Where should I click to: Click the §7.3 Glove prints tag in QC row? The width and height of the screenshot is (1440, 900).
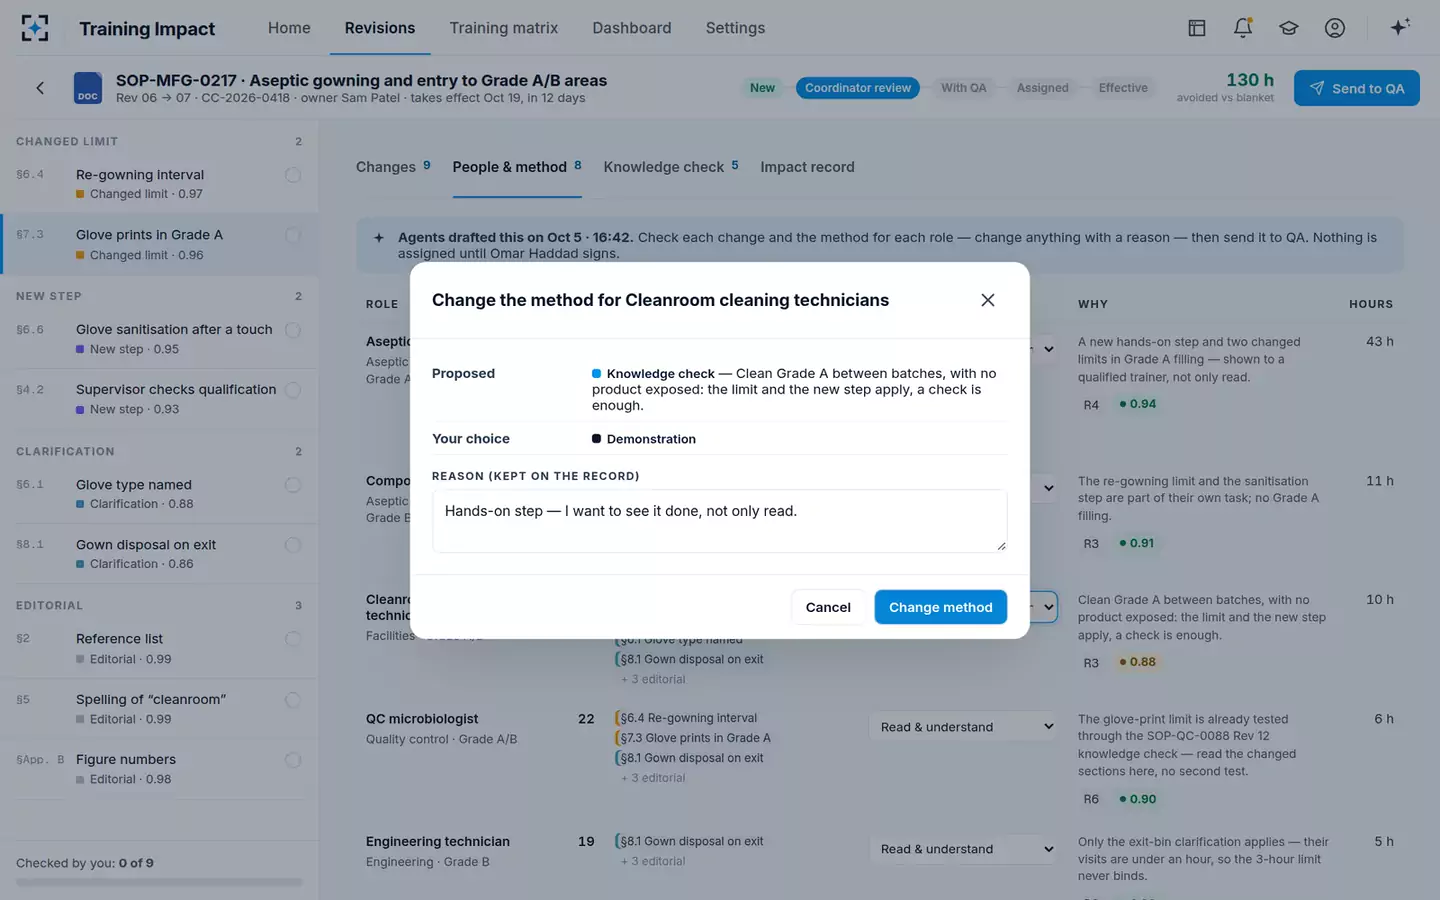click(693, 738)
